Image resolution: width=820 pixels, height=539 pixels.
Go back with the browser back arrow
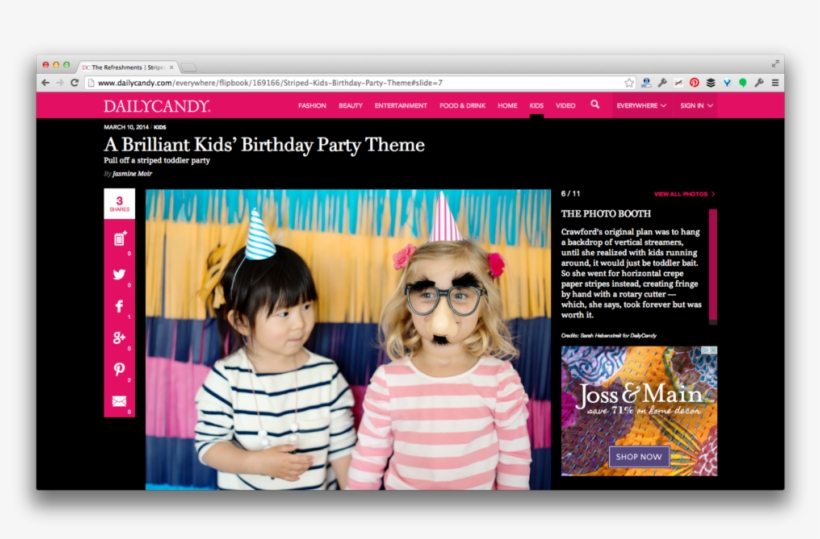tap(45, 83)
